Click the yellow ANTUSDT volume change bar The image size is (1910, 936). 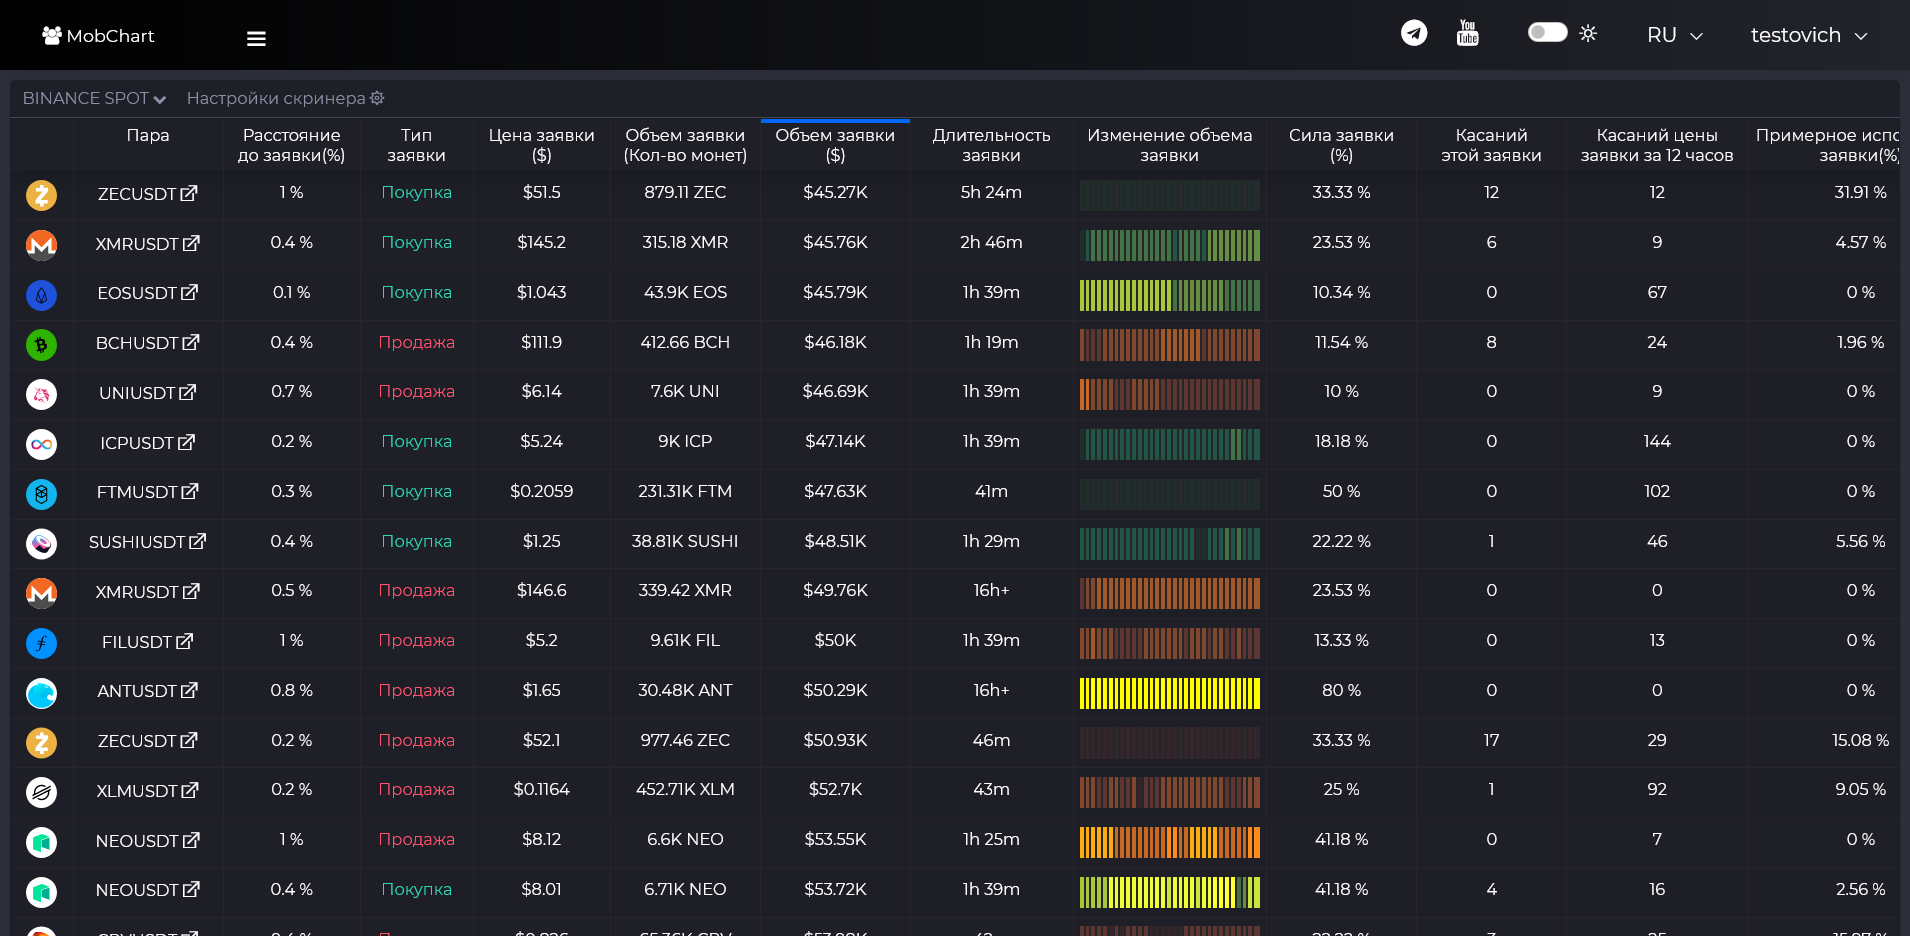(1170, 693)
